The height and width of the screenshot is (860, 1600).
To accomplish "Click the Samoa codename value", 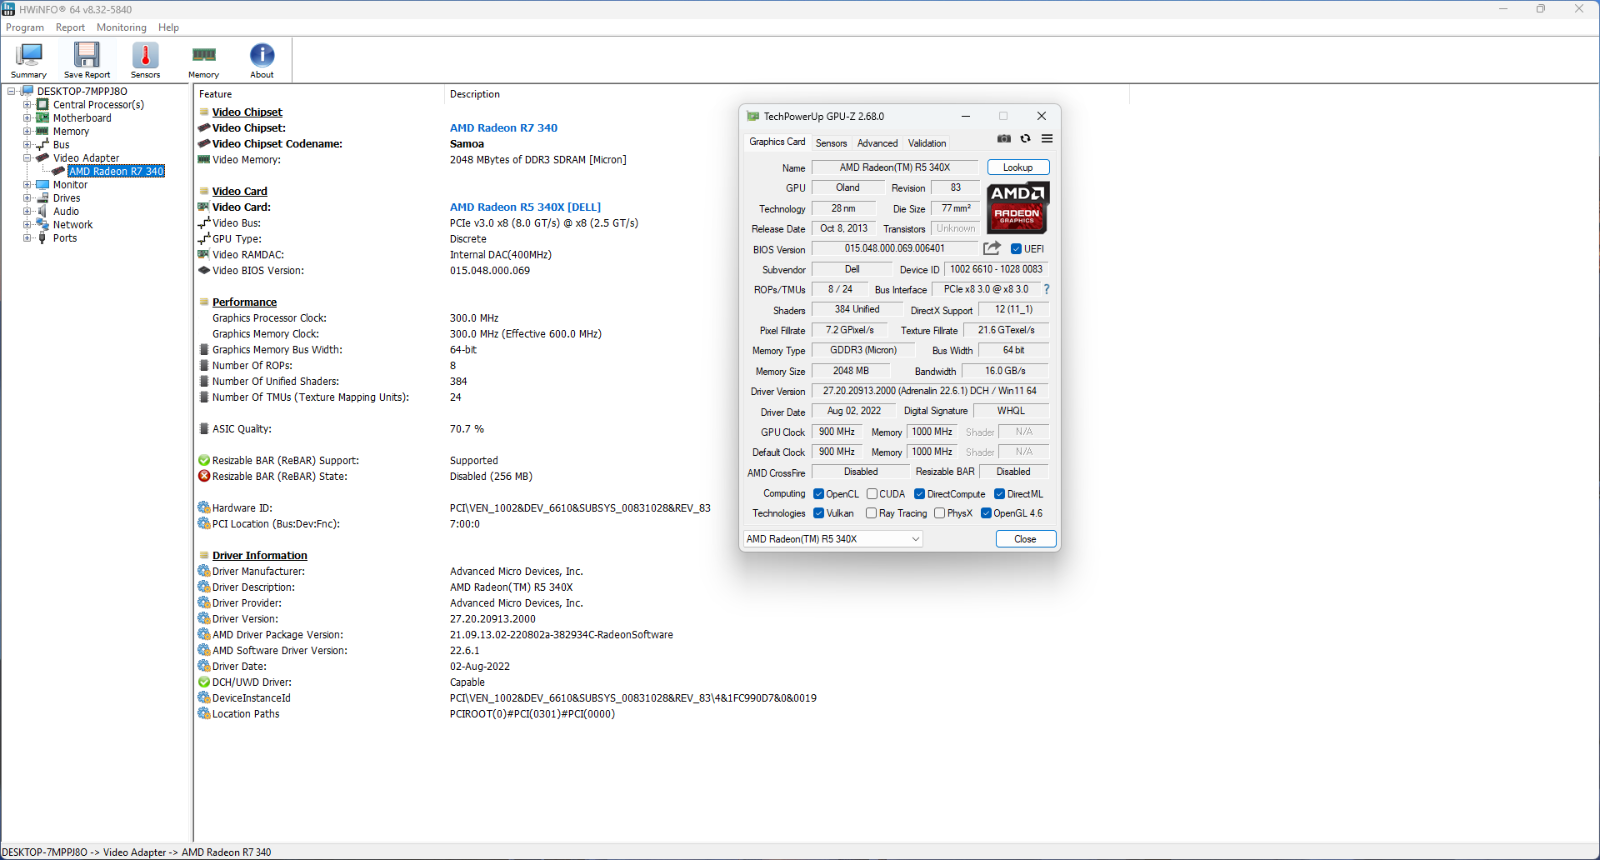I will pos(467,144).
